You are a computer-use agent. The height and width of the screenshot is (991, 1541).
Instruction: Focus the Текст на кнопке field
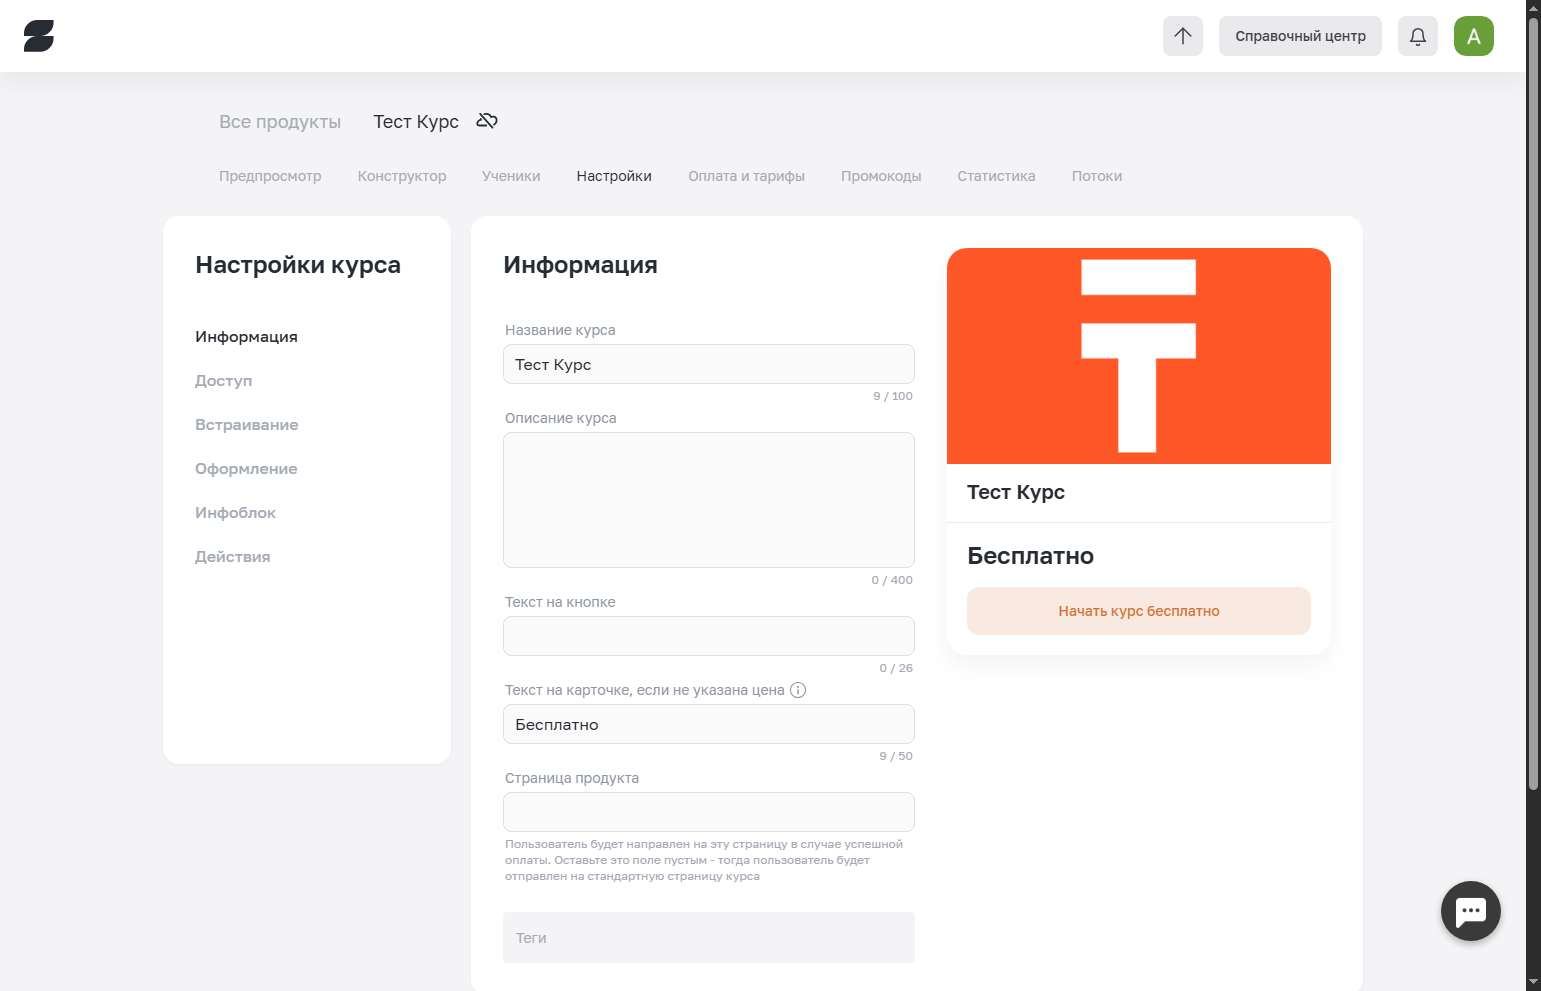coord(709,636)
